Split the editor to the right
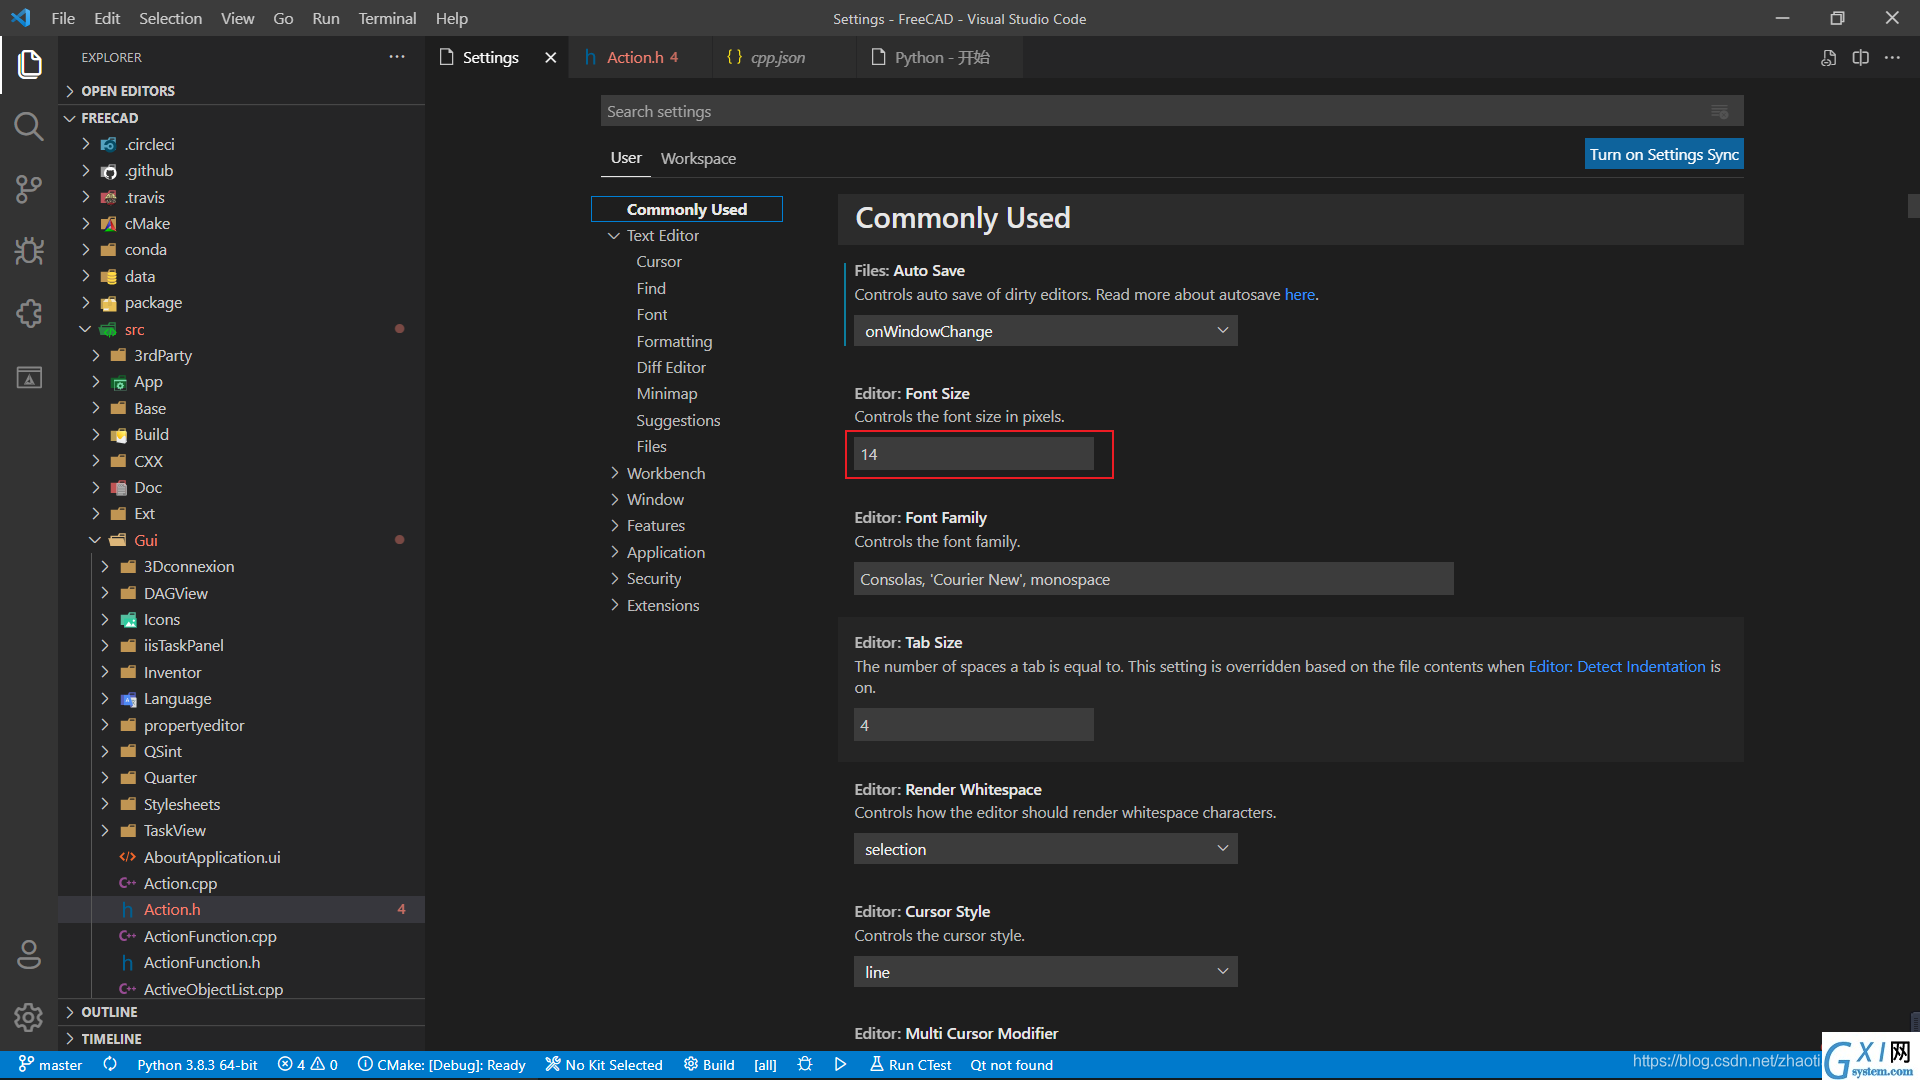 pos(1860,58)
